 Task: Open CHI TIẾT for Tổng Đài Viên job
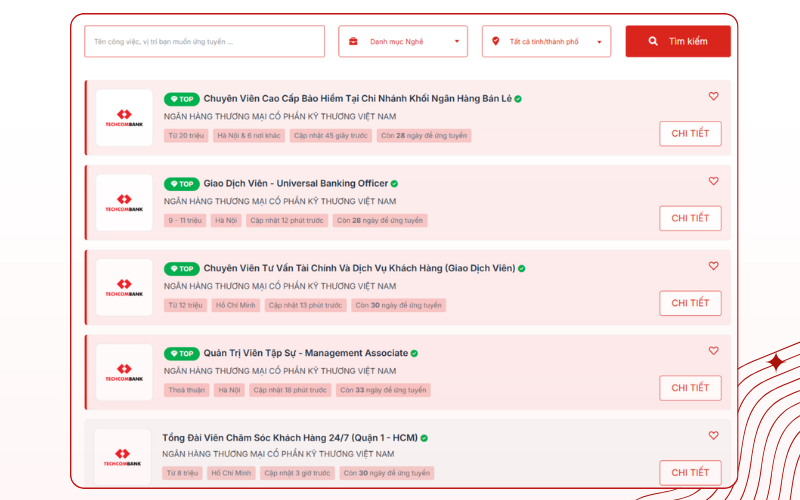click(x=690, y=472)
